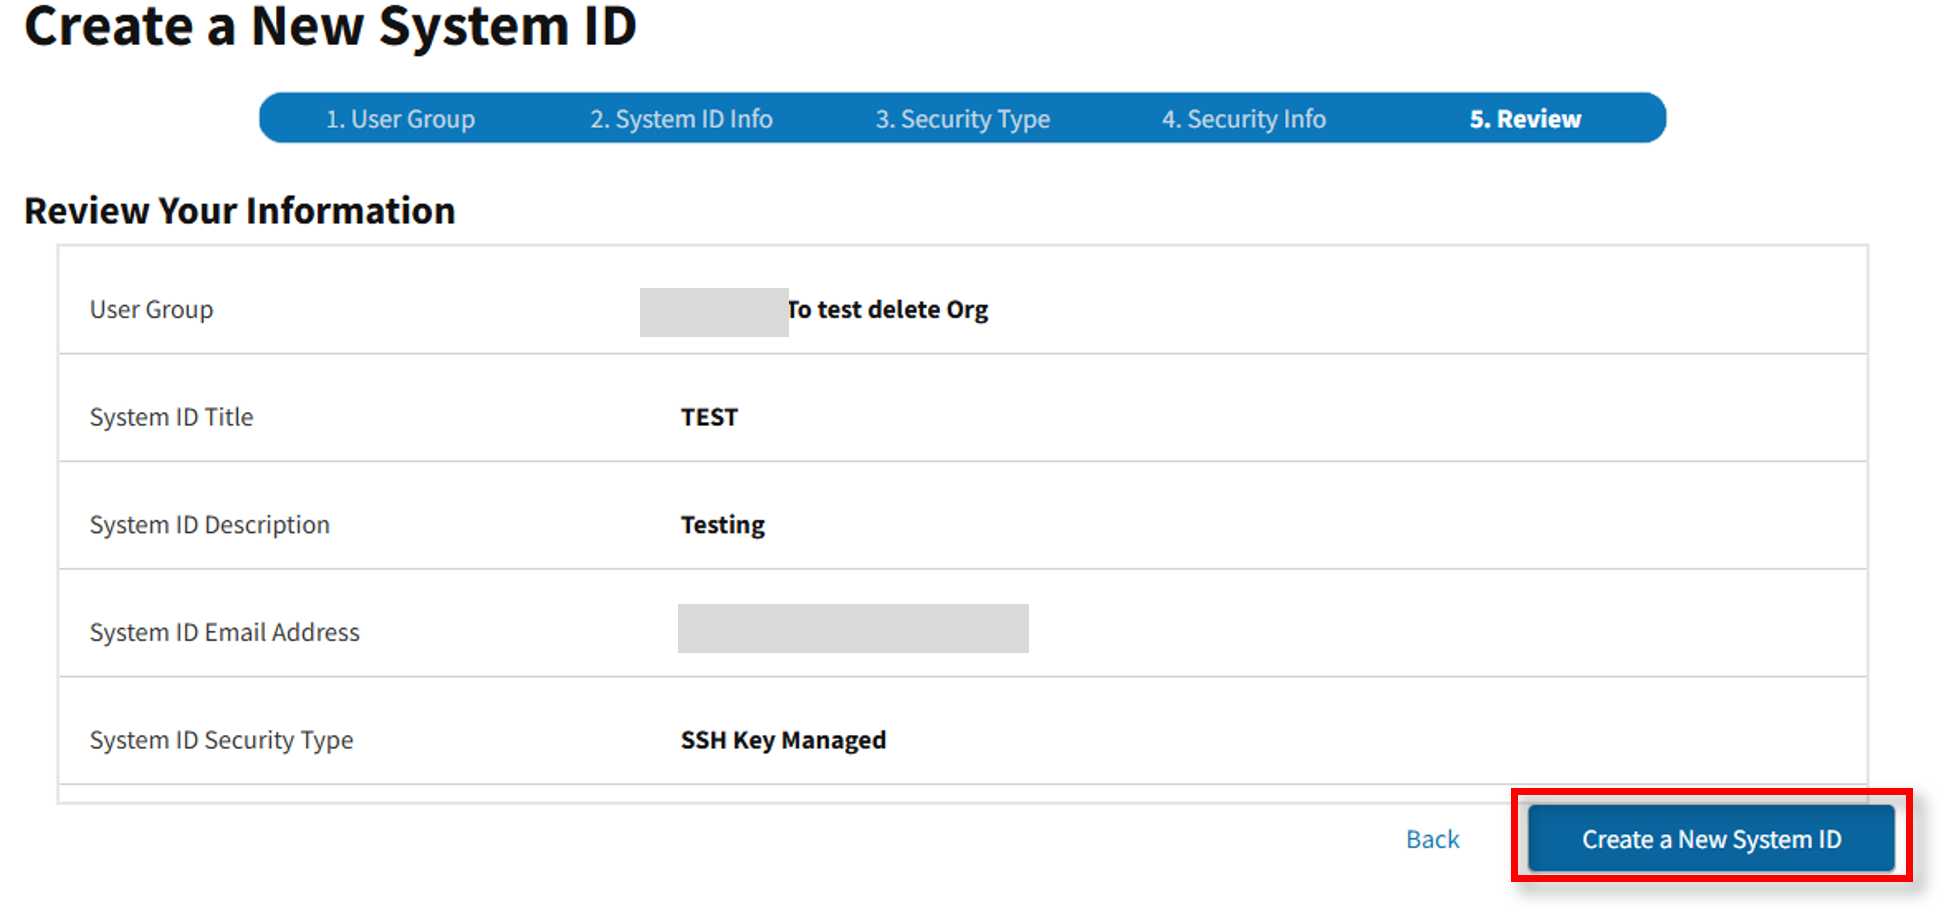Select the 'SSH Key Managed' value
The image size is (1942, 911).
[x=783, y=740]
